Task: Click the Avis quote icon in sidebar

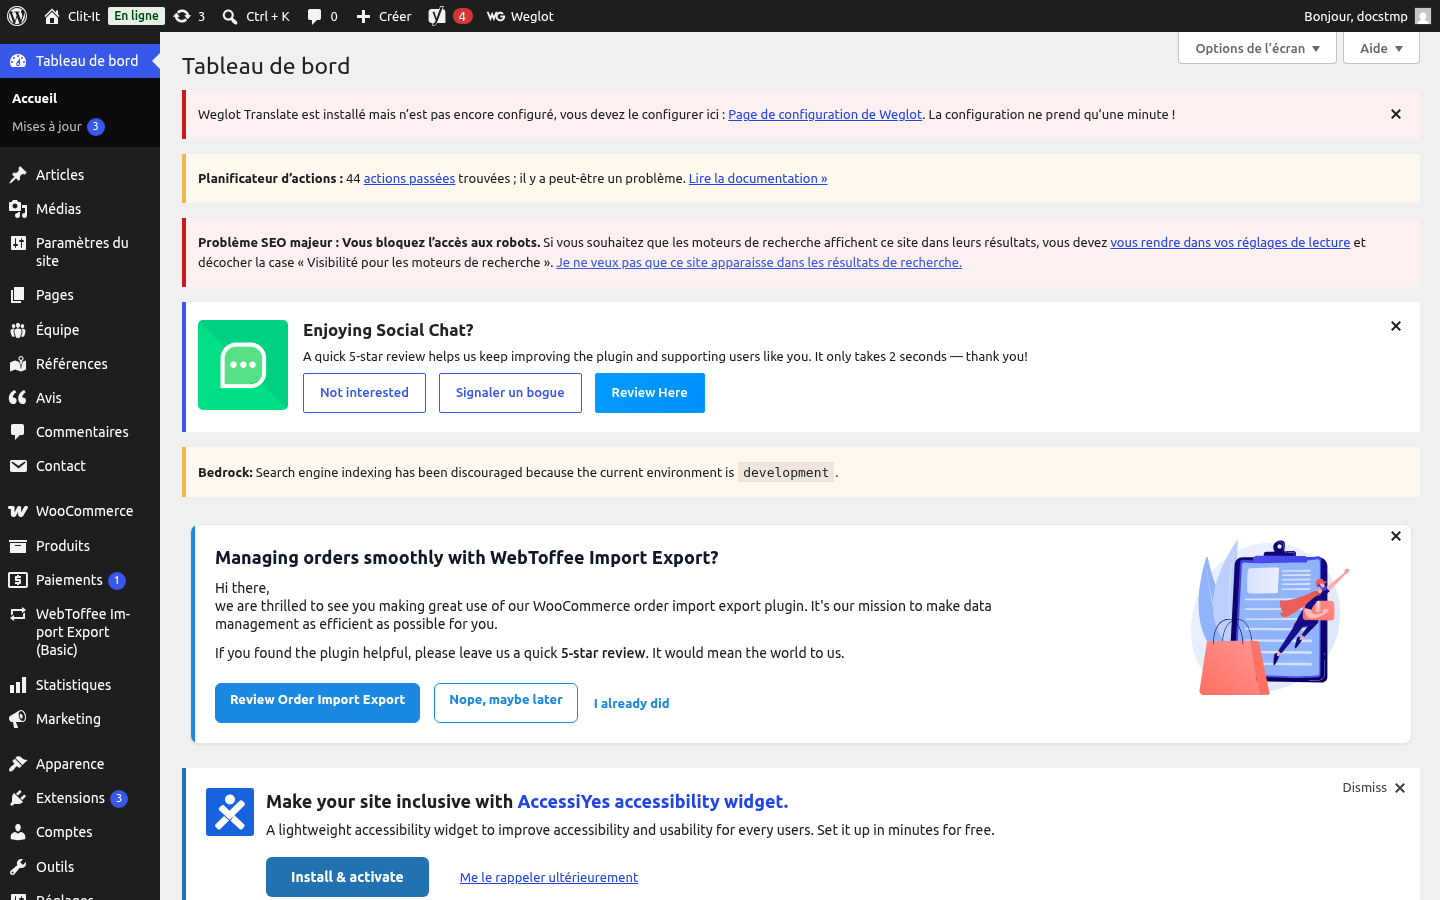Action: tap(18, 398)
